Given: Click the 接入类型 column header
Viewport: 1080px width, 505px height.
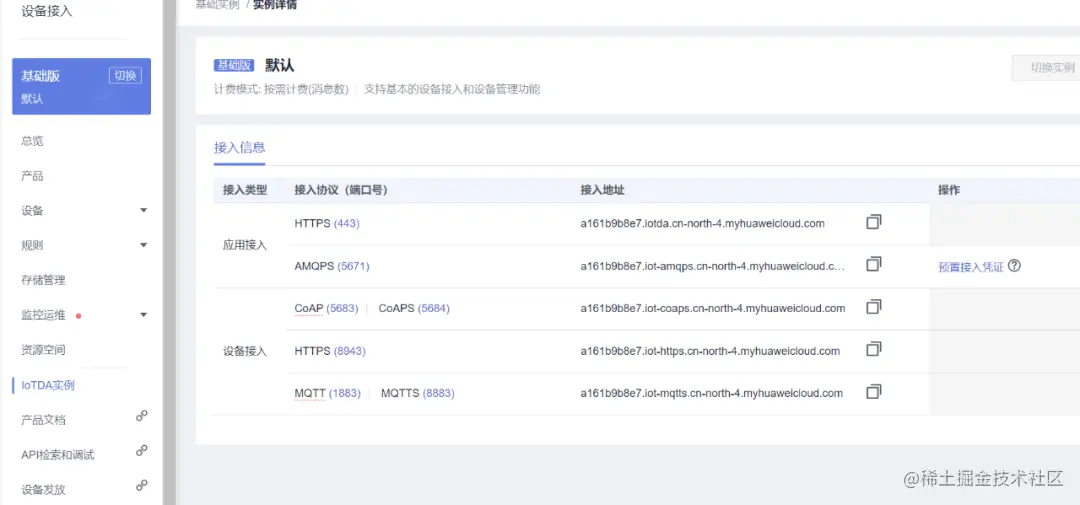Looking at the screenshot, I should coord(245,190).
